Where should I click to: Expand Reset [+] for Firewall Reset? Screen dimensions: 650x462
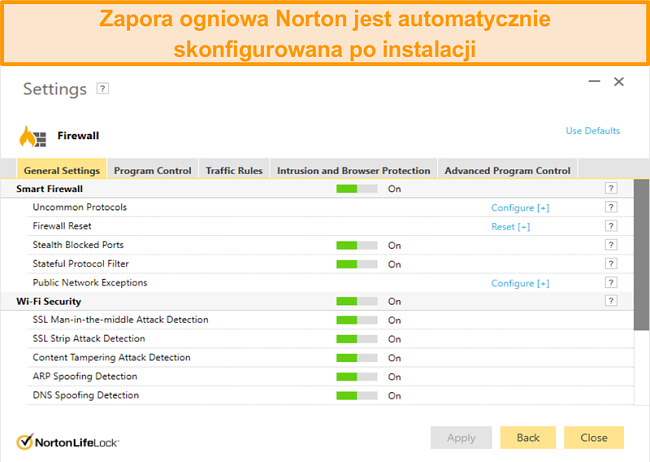510,227
